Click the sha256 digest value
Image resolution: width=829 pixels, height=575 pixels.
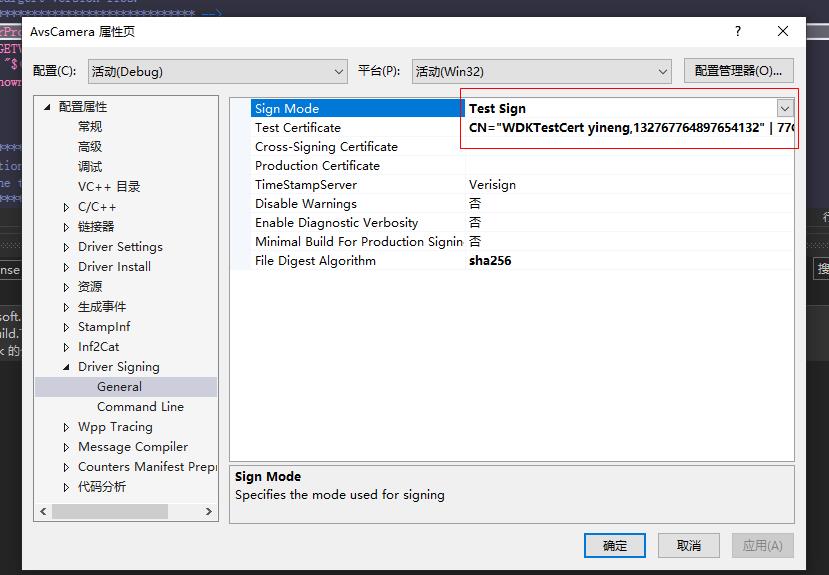(630, 261)
